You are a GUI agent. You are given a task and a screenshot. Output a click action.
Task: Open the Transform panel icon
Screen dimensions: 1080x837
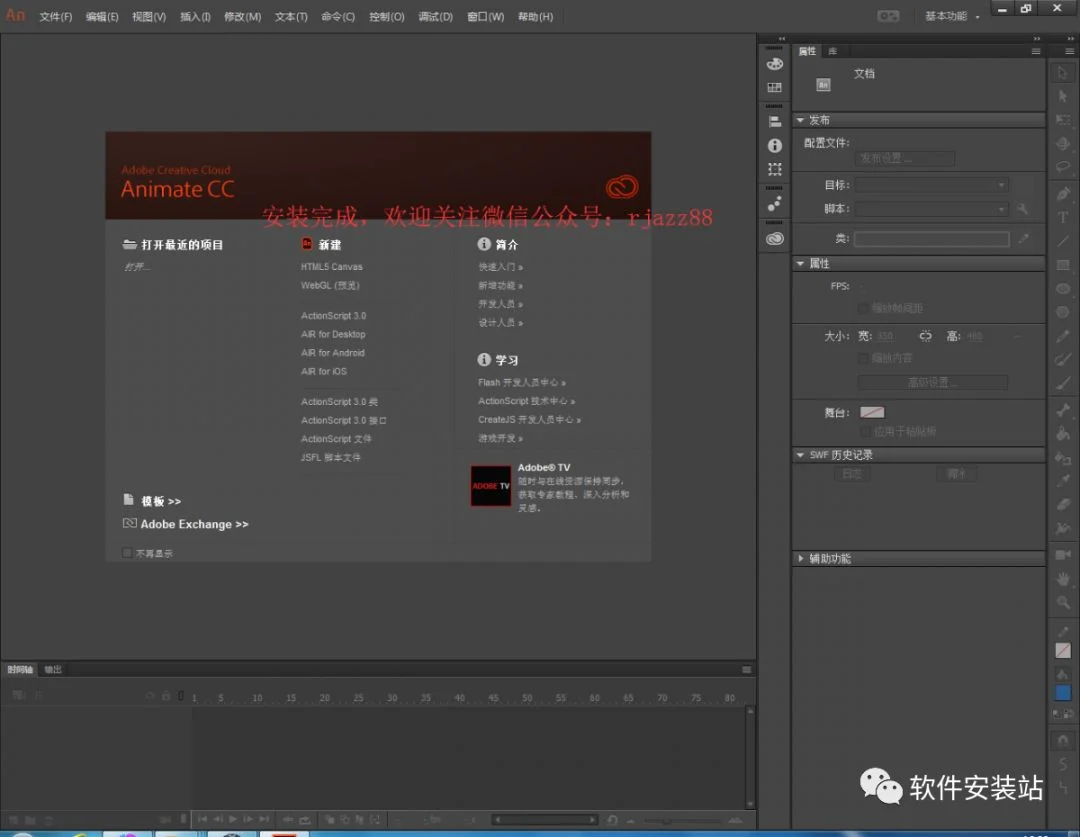775,169
